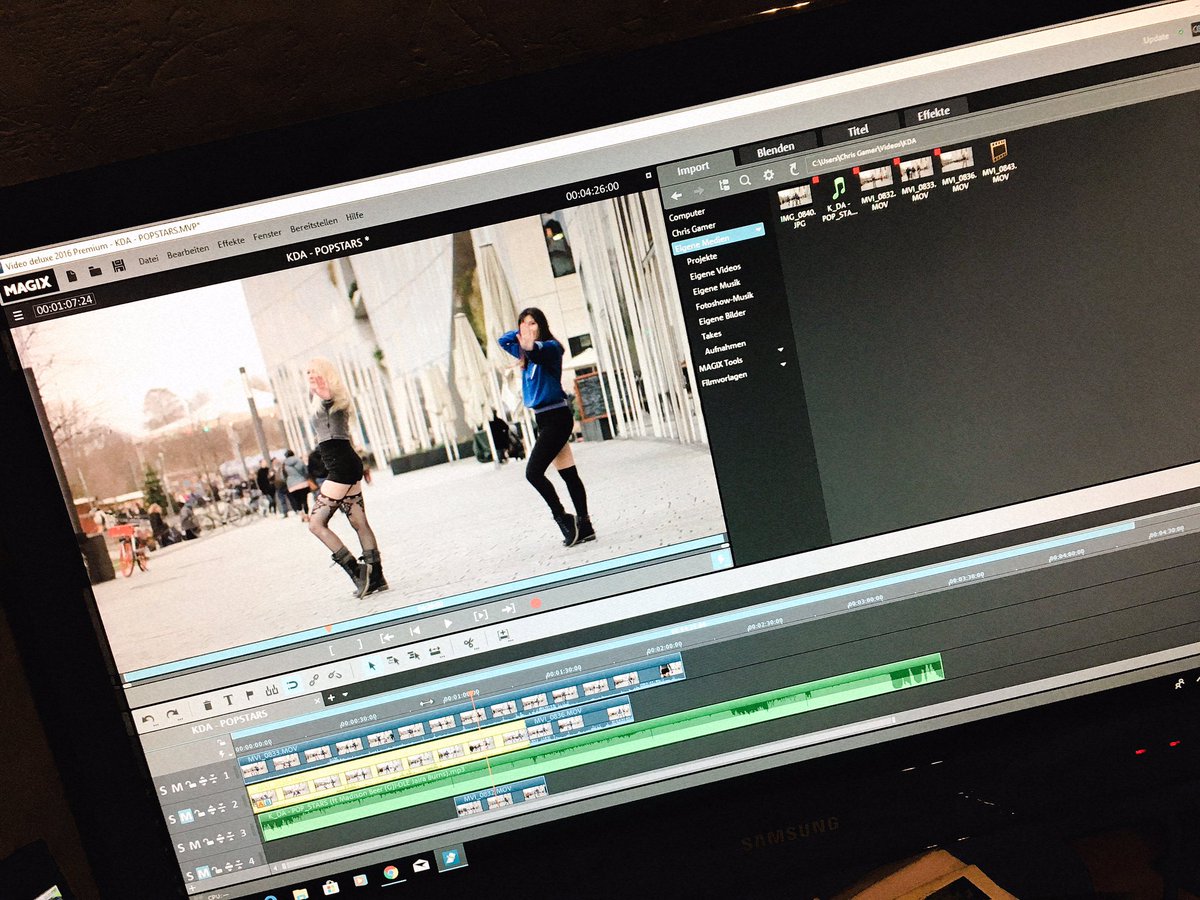
Task: Add a new movie tab with plus
Action: [x=331, y=697]
